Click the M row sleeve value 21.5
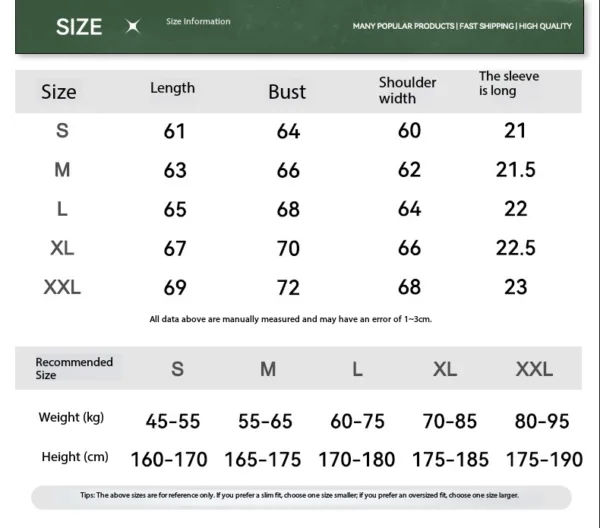The image size is (600, 528). (515, 170)
